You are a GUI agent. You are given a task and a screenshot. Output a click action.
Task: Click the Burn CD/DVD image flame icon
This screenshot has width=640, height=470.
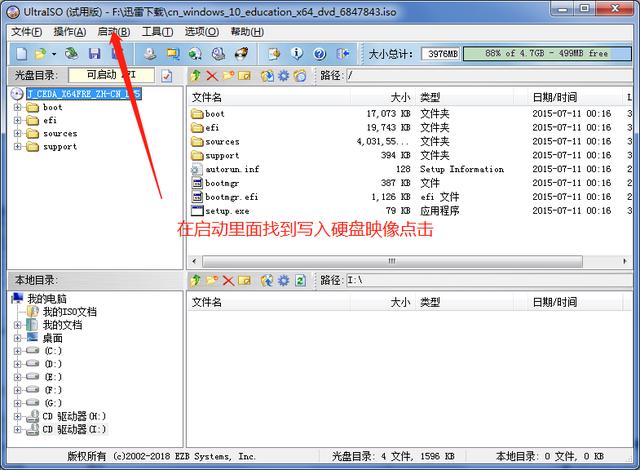click(x=241, y=53)
